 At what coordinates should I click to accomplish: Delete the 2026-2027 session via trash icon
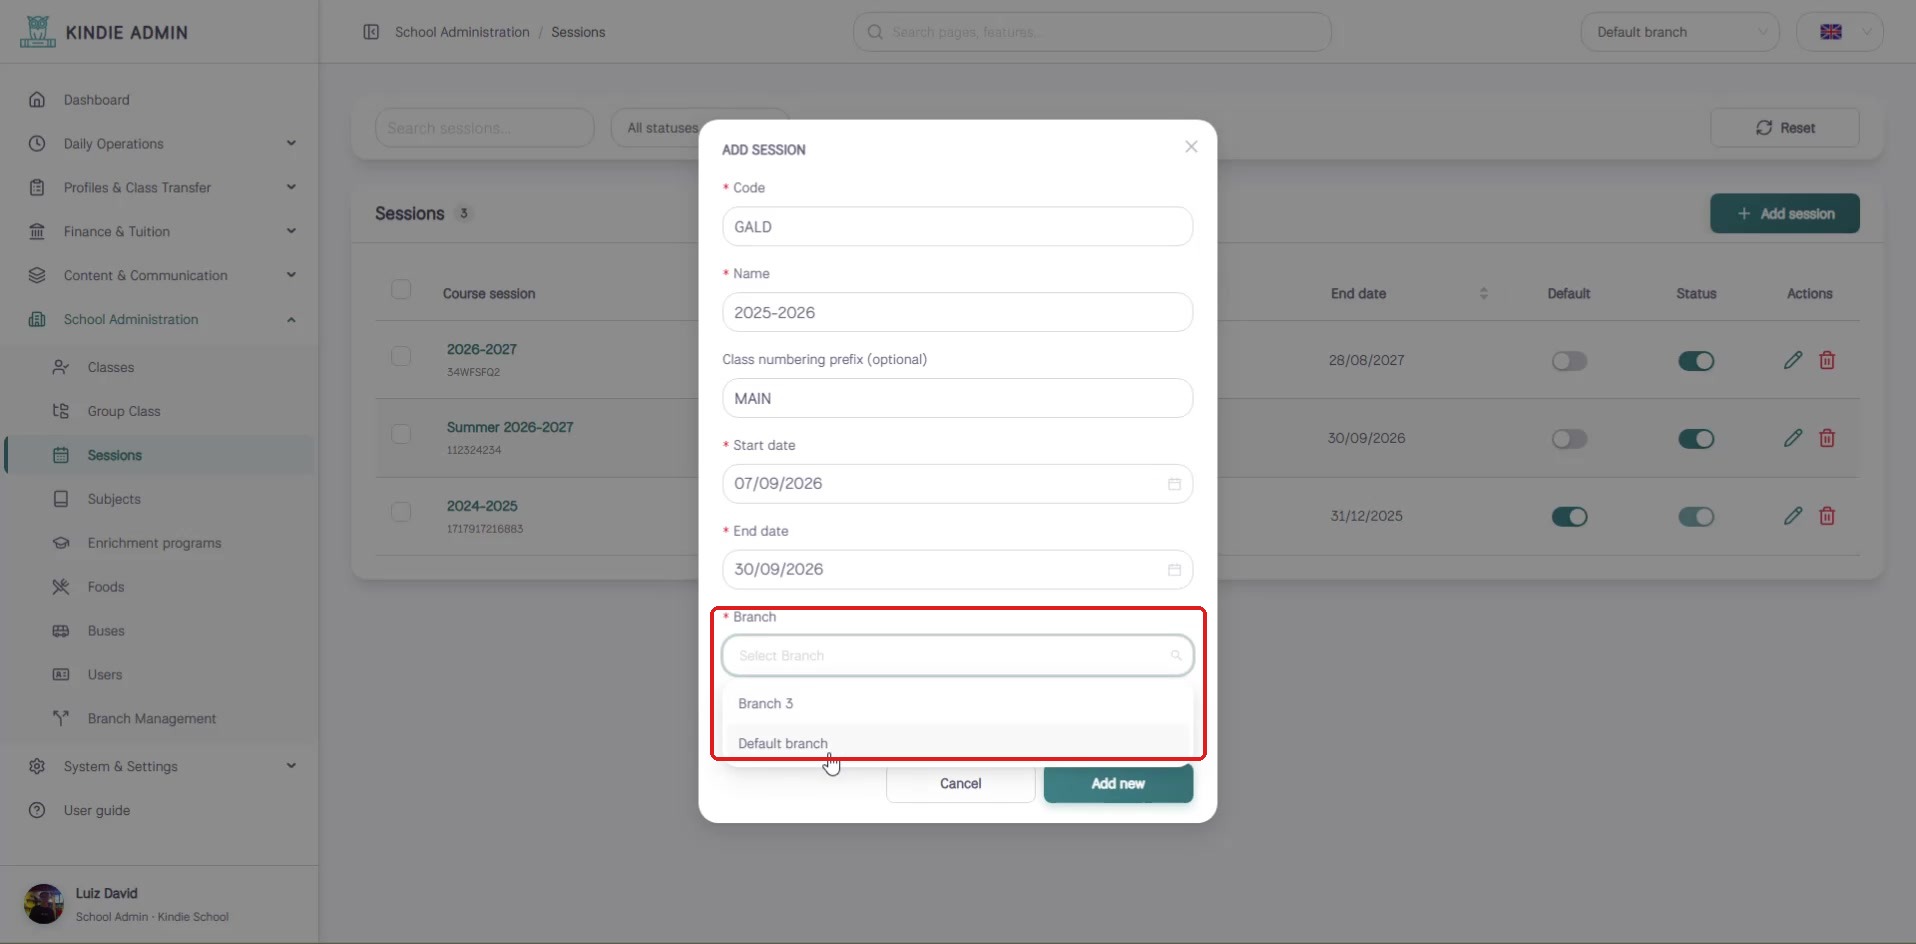[x=1827, y=360]
